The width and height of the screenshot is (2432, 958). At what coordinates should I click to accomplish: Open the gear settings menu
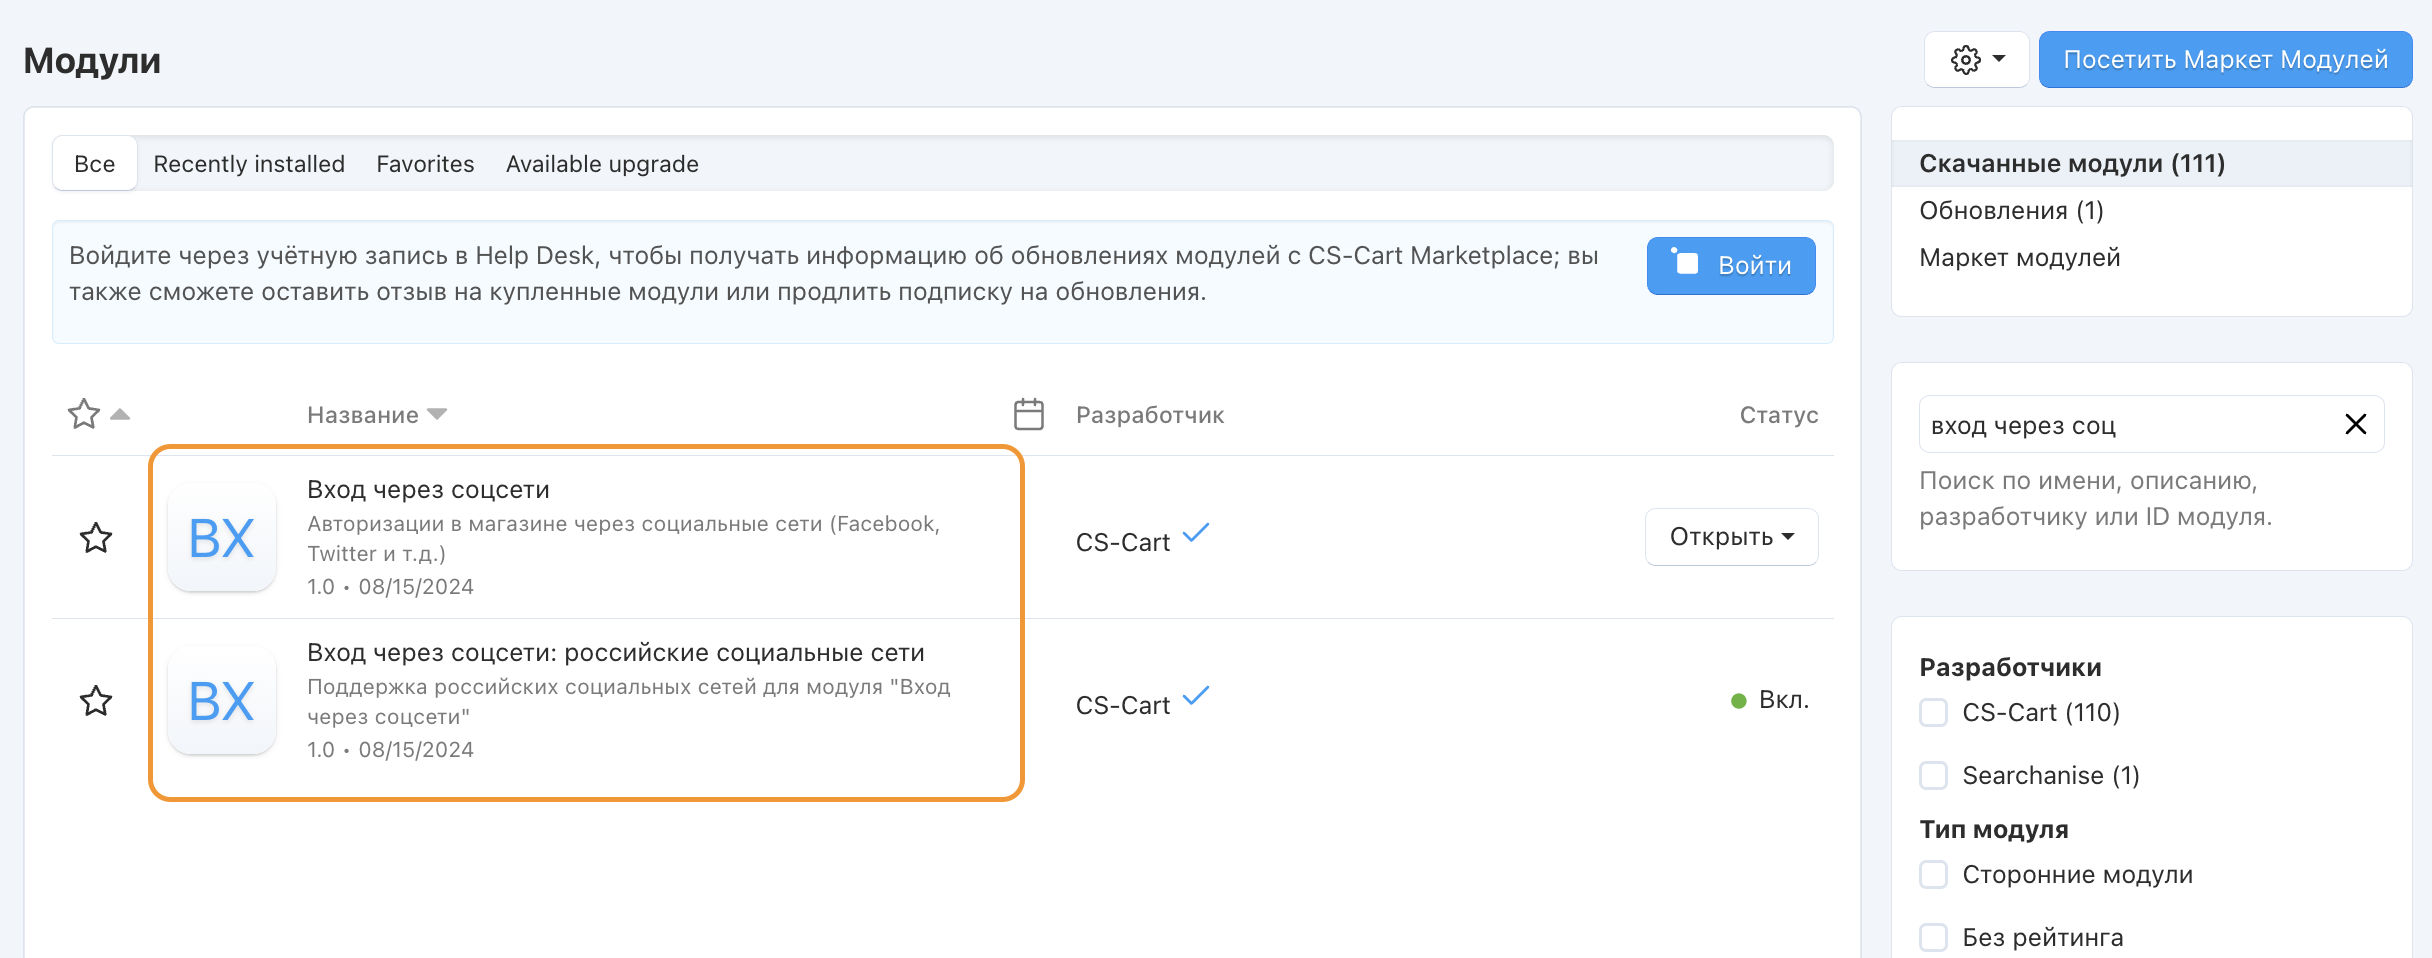[x=1975, y=60]
